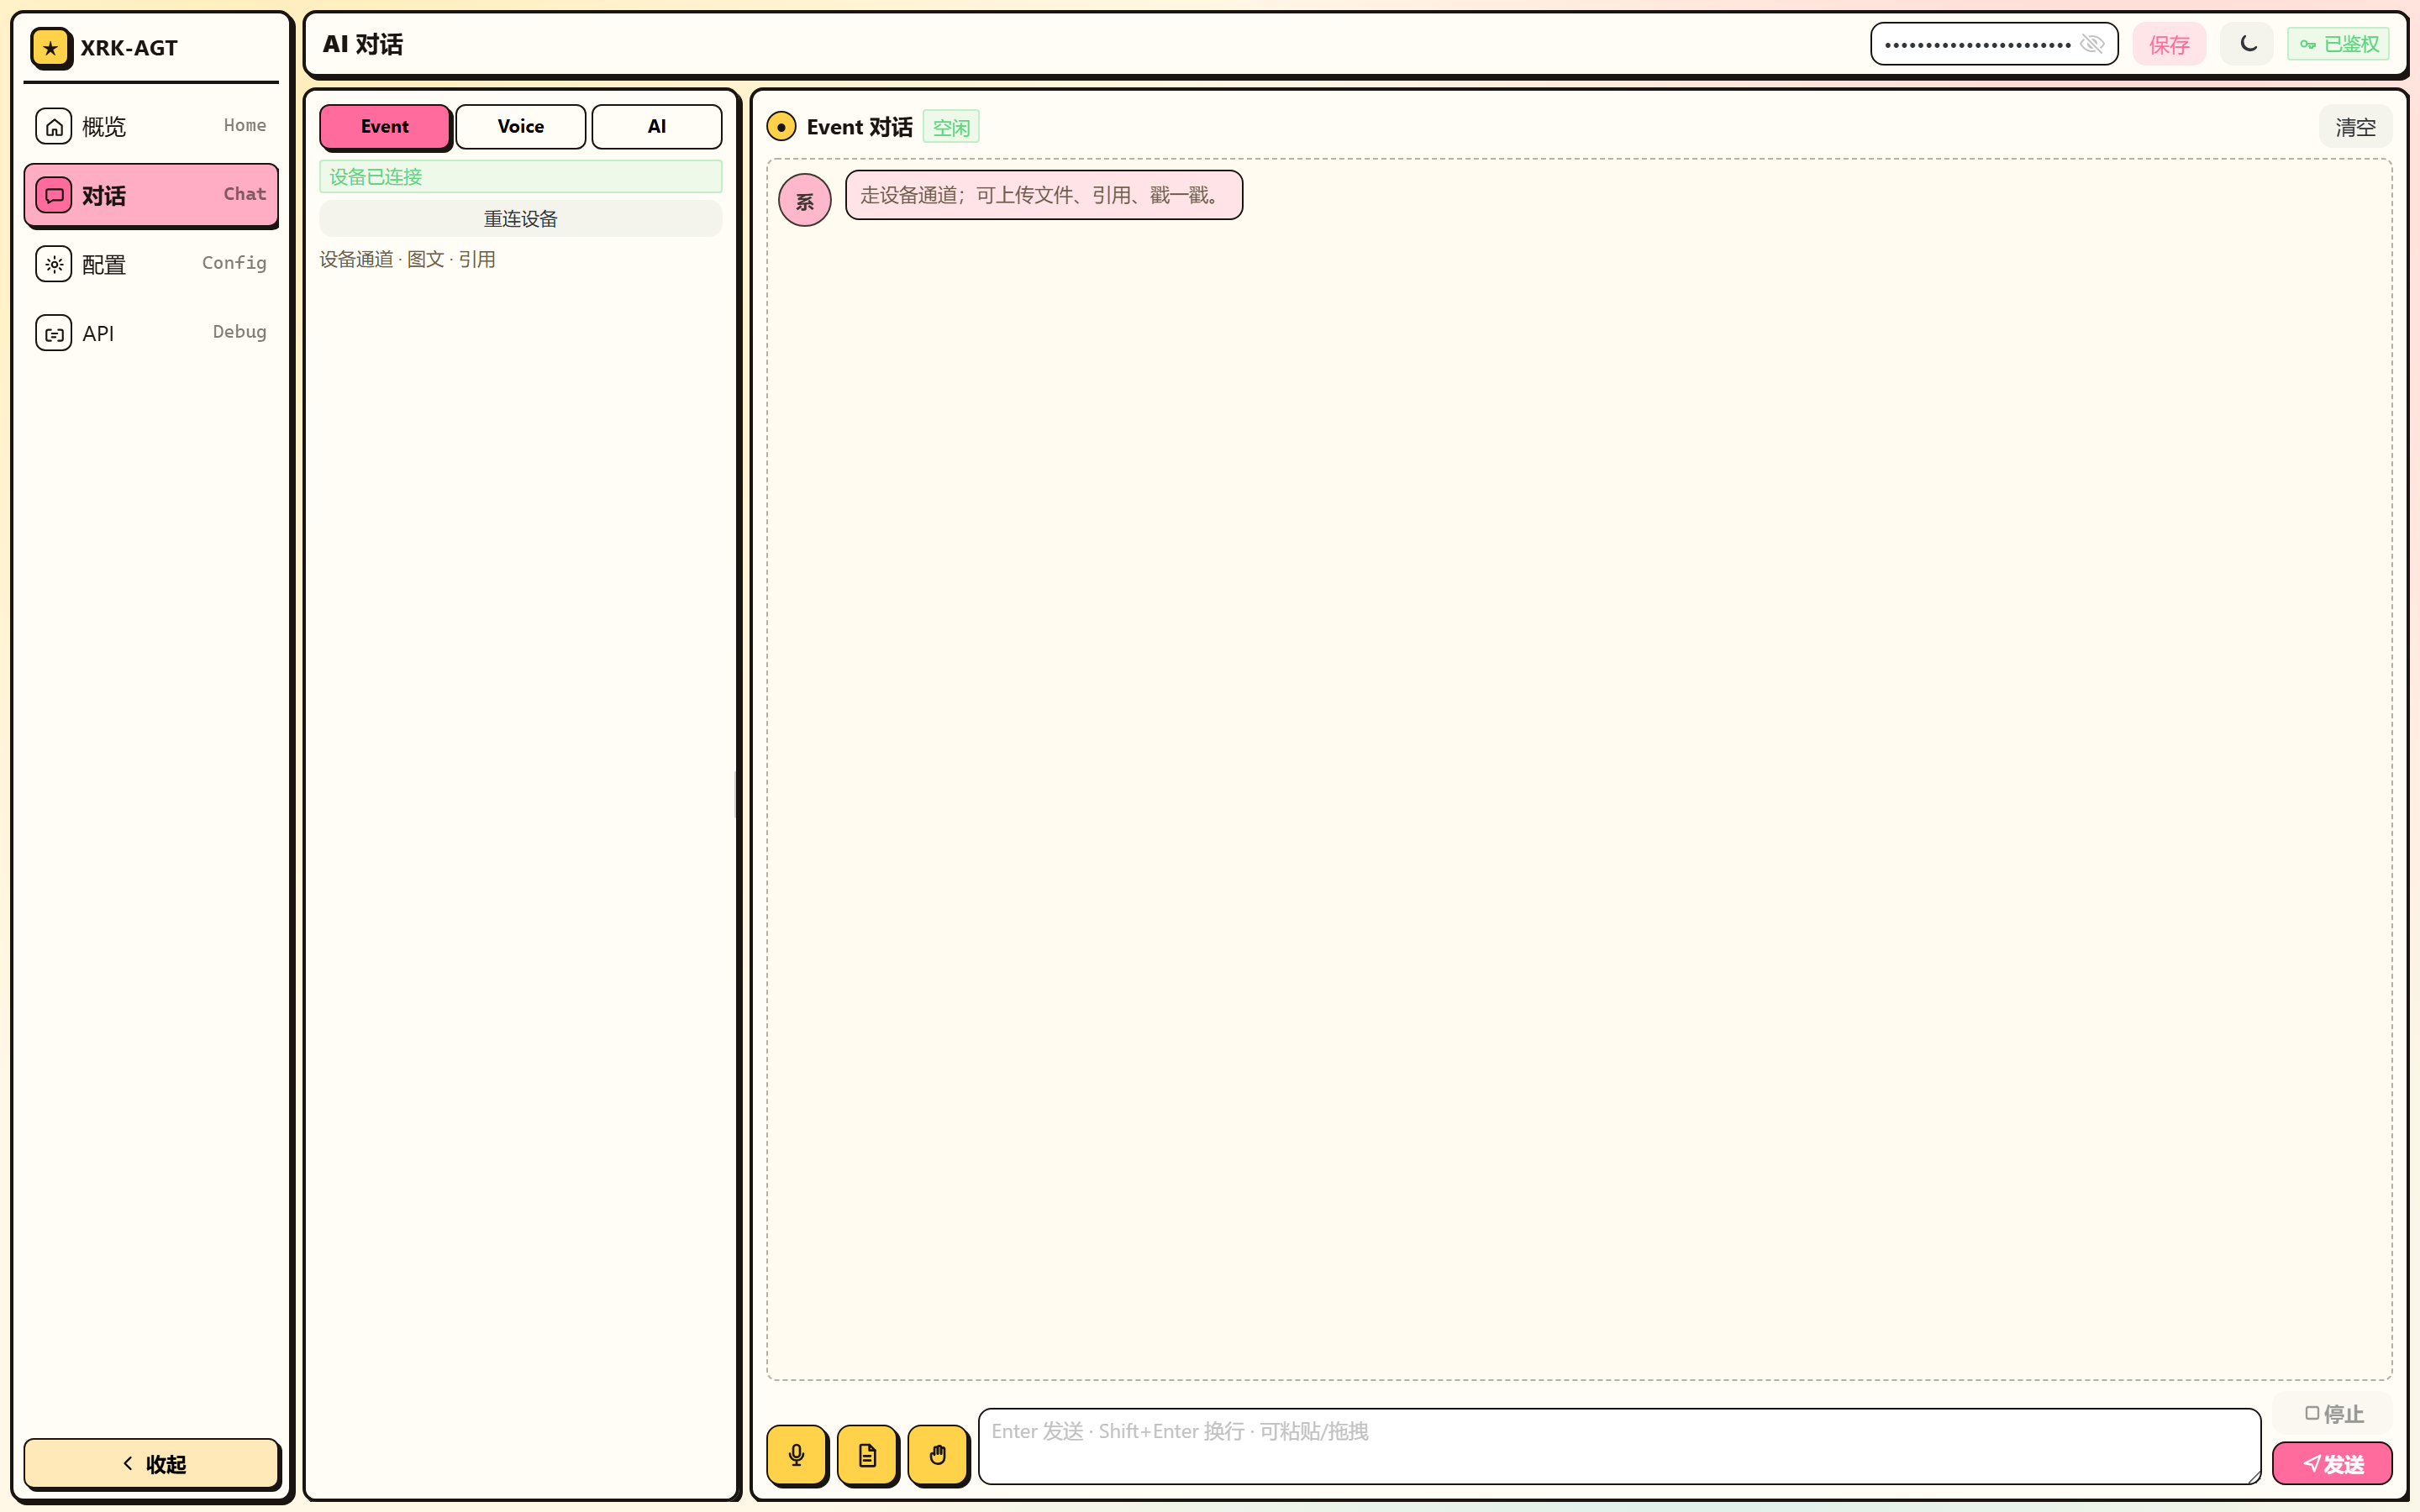Click the 设备通道 · 图文 · 引用 description
The width and height of the screenshot is (2420, 1512).
pyautogui.click(x=408, y=260)
